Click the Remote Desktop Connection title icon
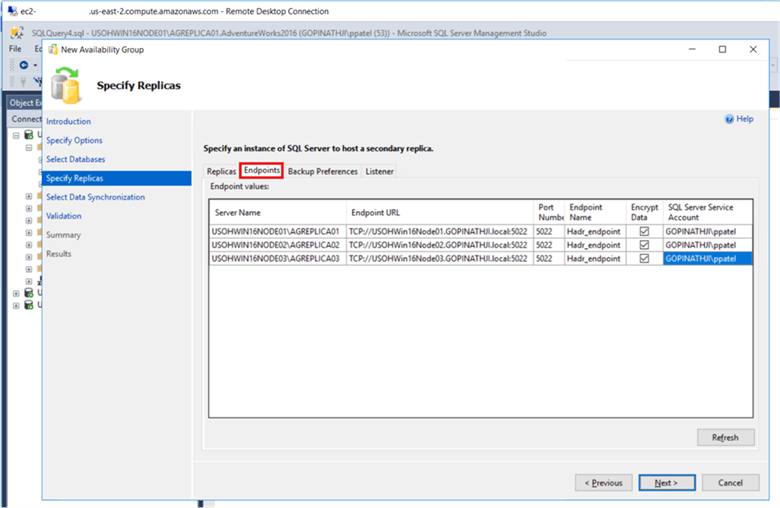 click(12, 11)
